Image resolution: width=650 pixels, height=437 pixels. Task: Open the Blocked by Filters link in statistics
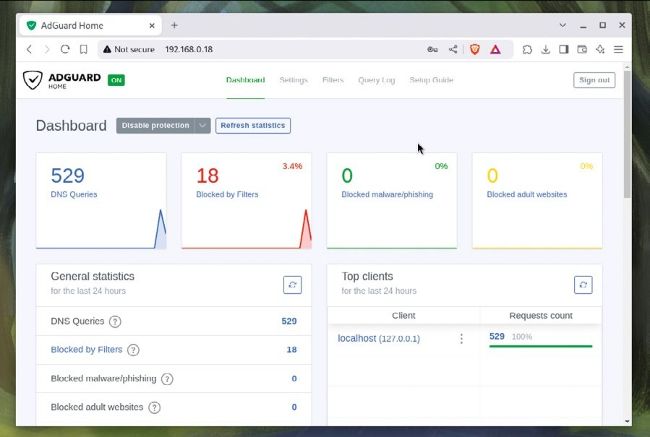(87, 350)
